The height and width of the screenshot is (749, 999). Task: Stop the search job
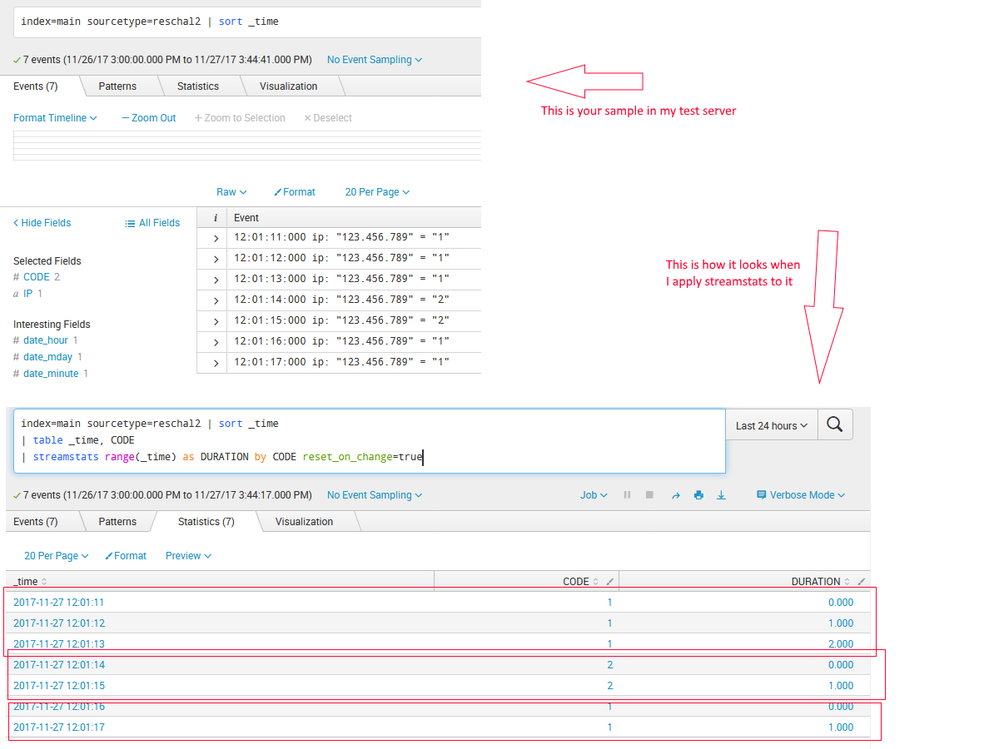coord(650,495)
